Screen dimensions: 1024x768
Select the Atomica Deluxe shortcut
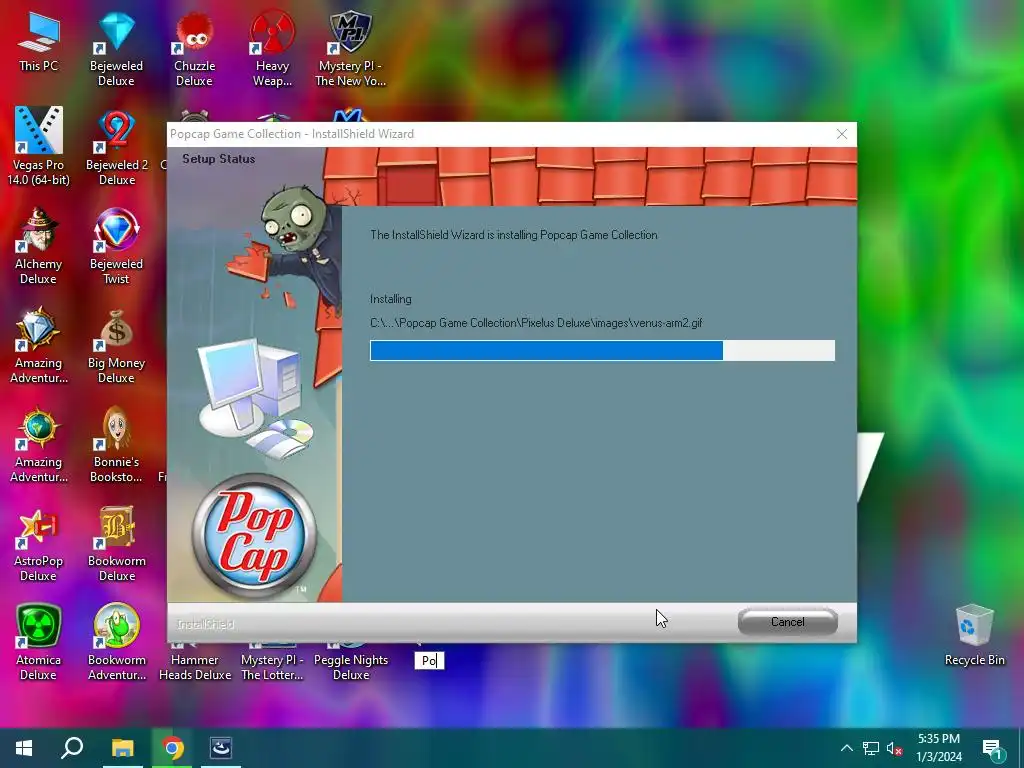pos(39,643)
